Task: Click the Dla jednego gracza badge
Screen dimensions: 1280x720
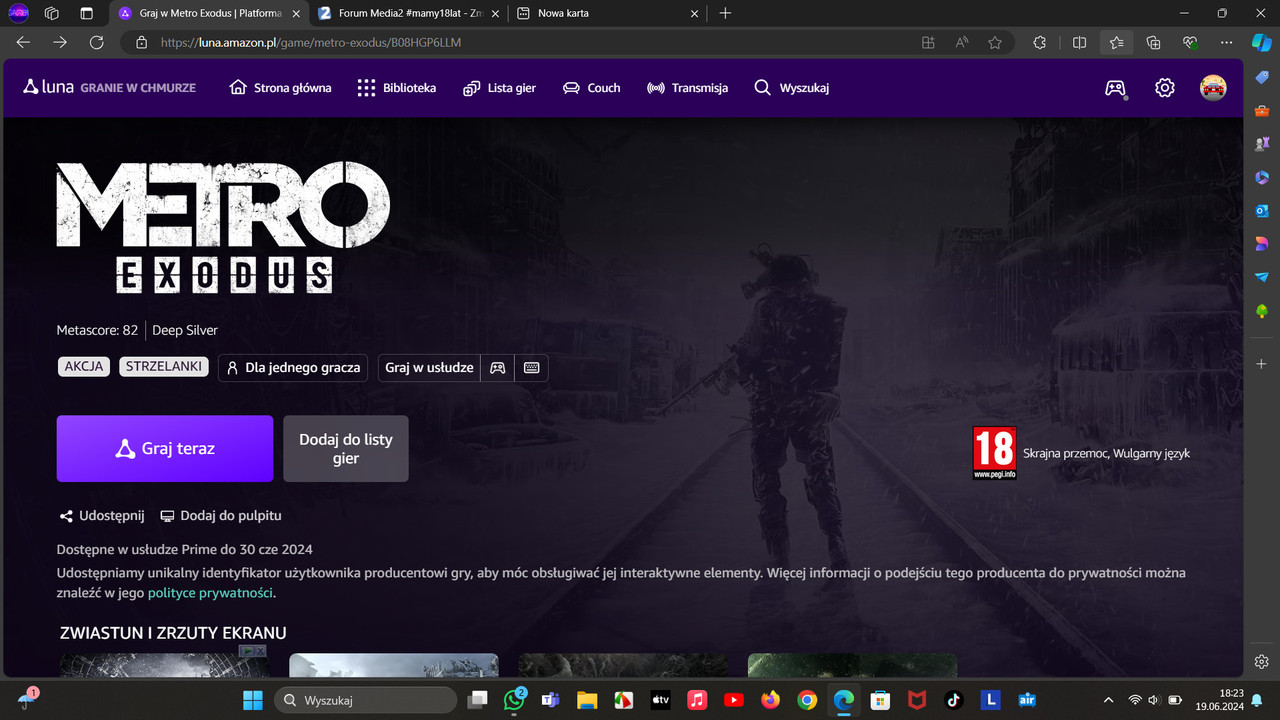Action: click(293, 368)
